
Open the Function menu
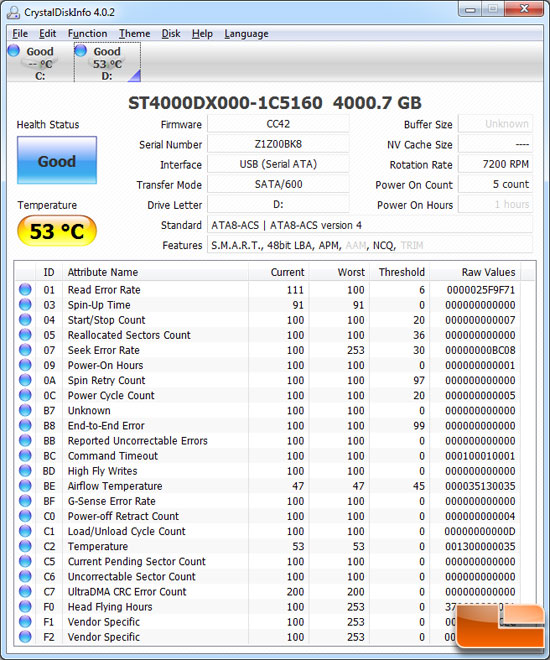88,34
